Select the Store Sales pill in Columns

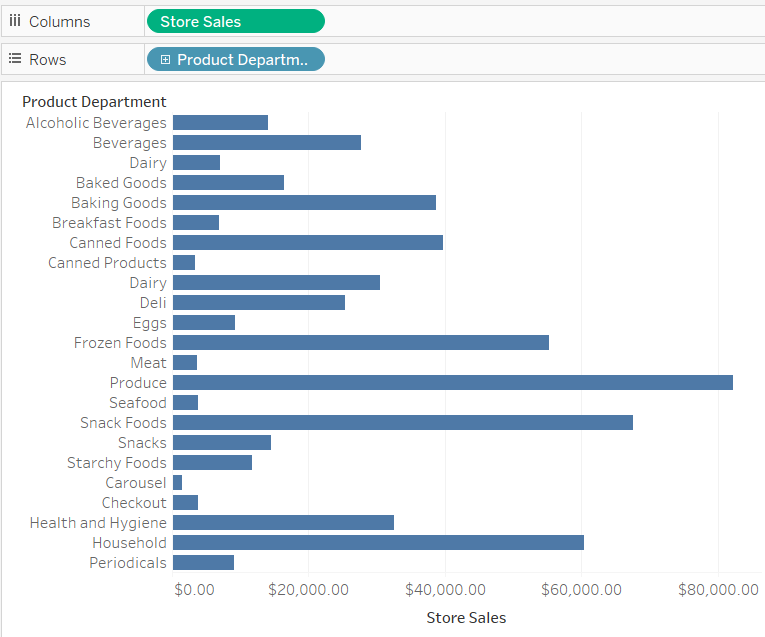click(x=236, y=21)
